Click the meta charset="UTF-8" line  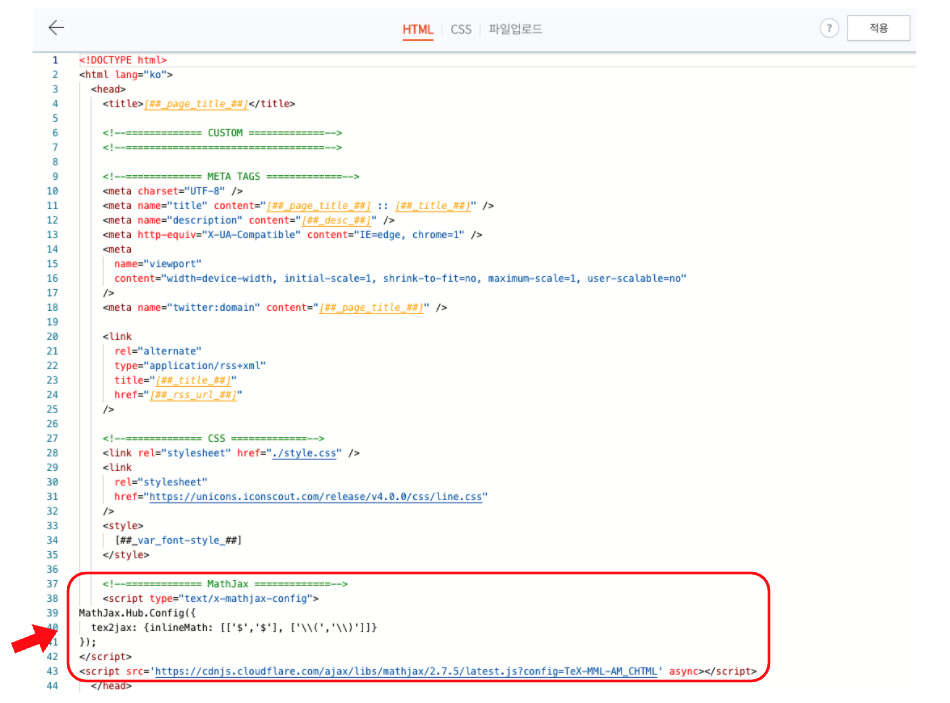click(173, 191)
